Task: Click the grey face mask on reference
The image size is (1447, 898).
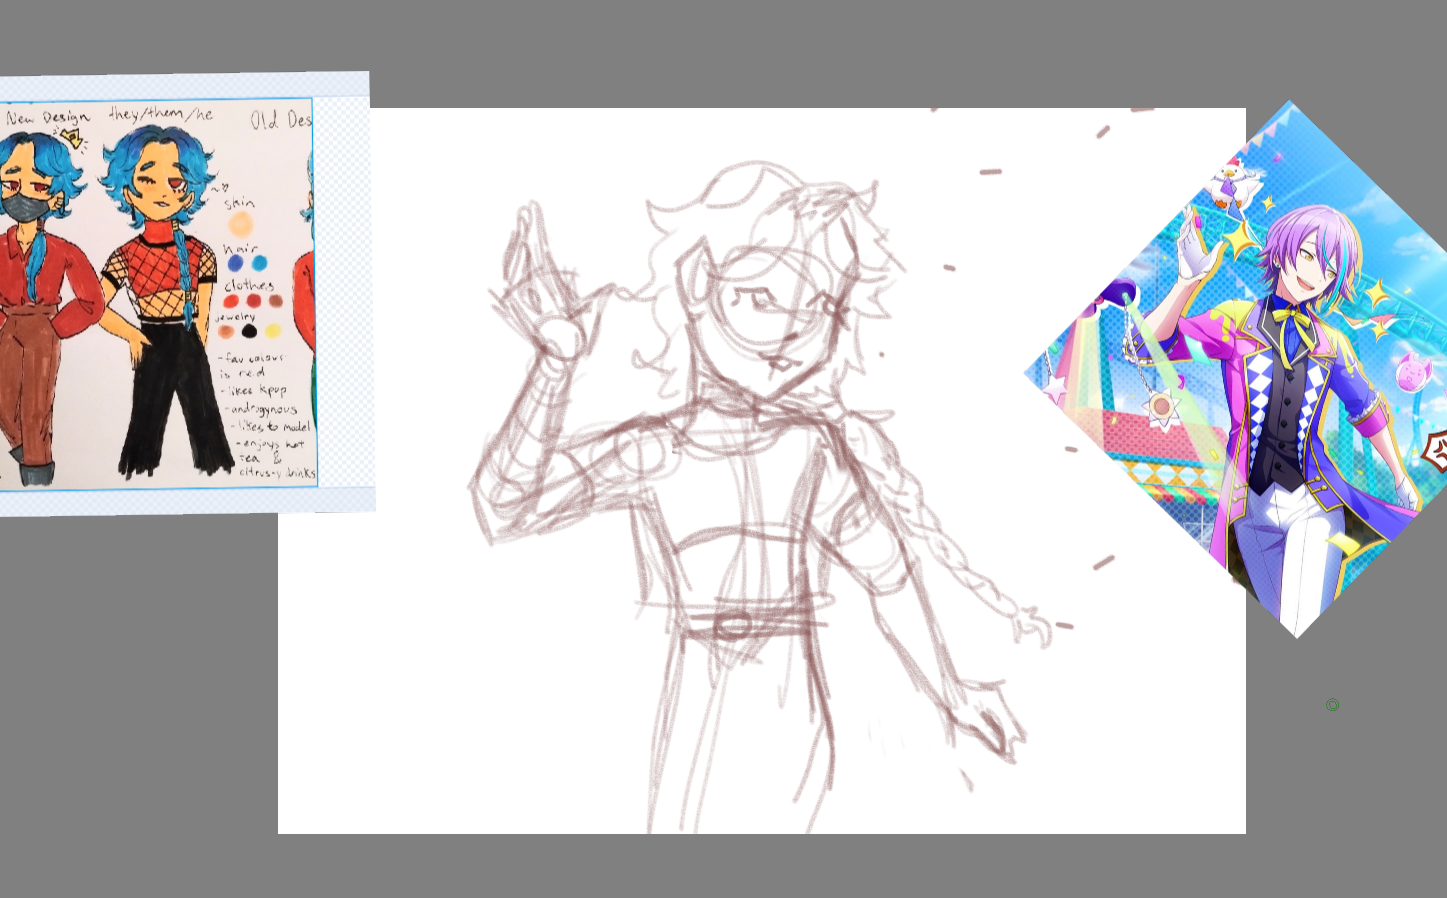Action: point(22,208)
